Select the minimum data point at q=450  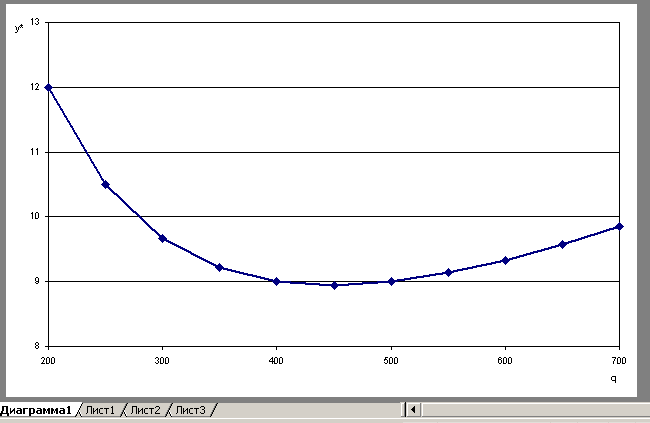coord(335,285)
